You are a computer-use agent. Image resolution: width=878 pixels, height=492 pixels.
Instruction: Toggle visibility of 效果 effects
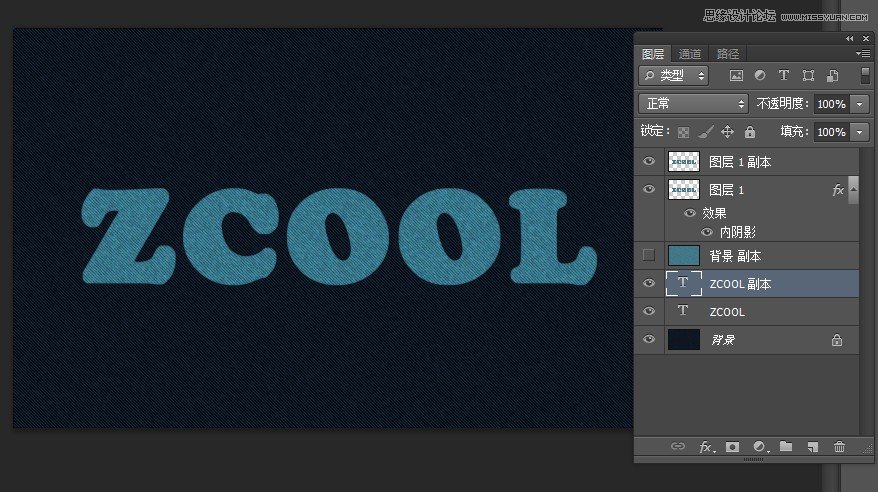pos(690,213)
